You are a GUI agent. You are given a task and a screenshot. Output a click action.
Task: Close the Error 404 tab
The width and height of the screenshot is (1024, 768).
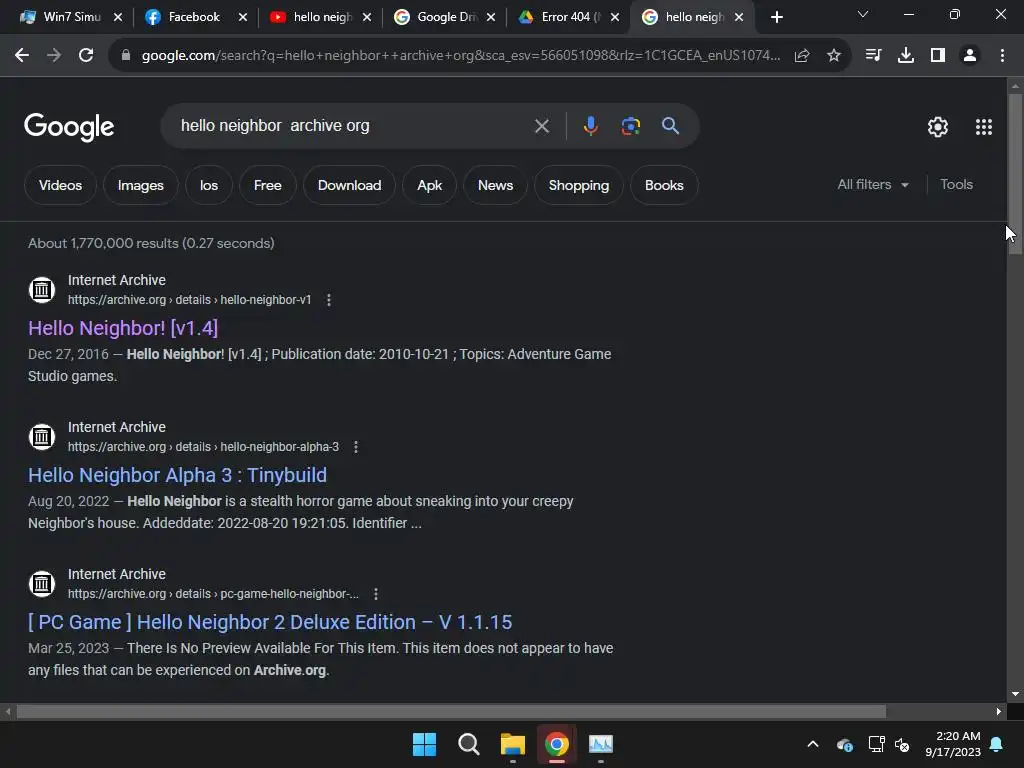[615, 17]
